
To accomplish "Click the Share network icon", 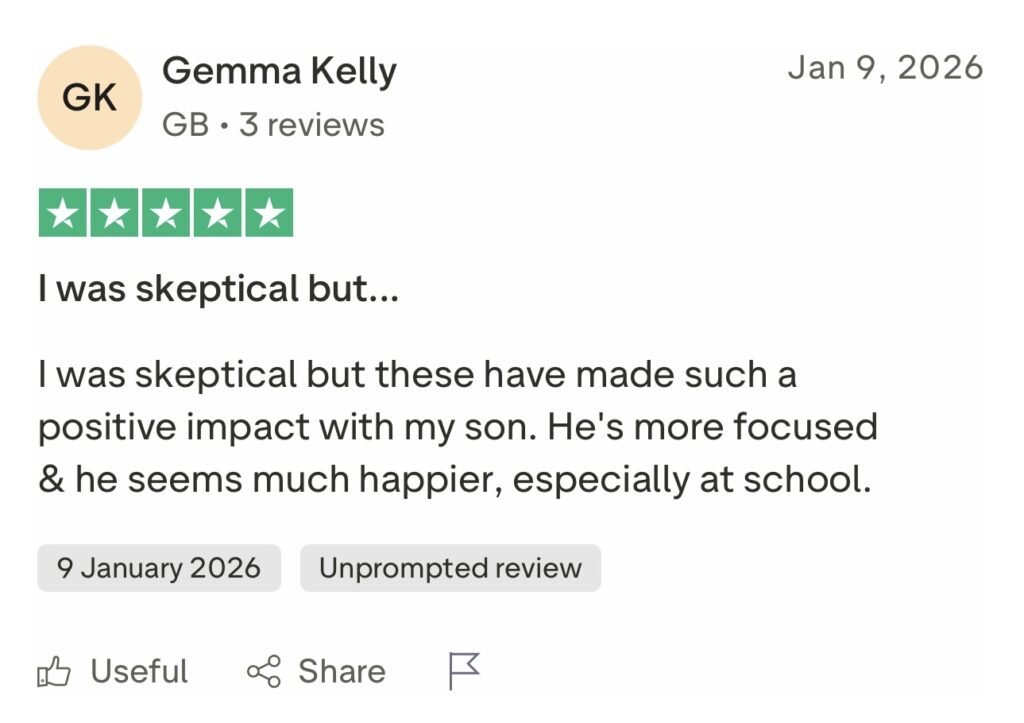I will click(x=264, y=672).
